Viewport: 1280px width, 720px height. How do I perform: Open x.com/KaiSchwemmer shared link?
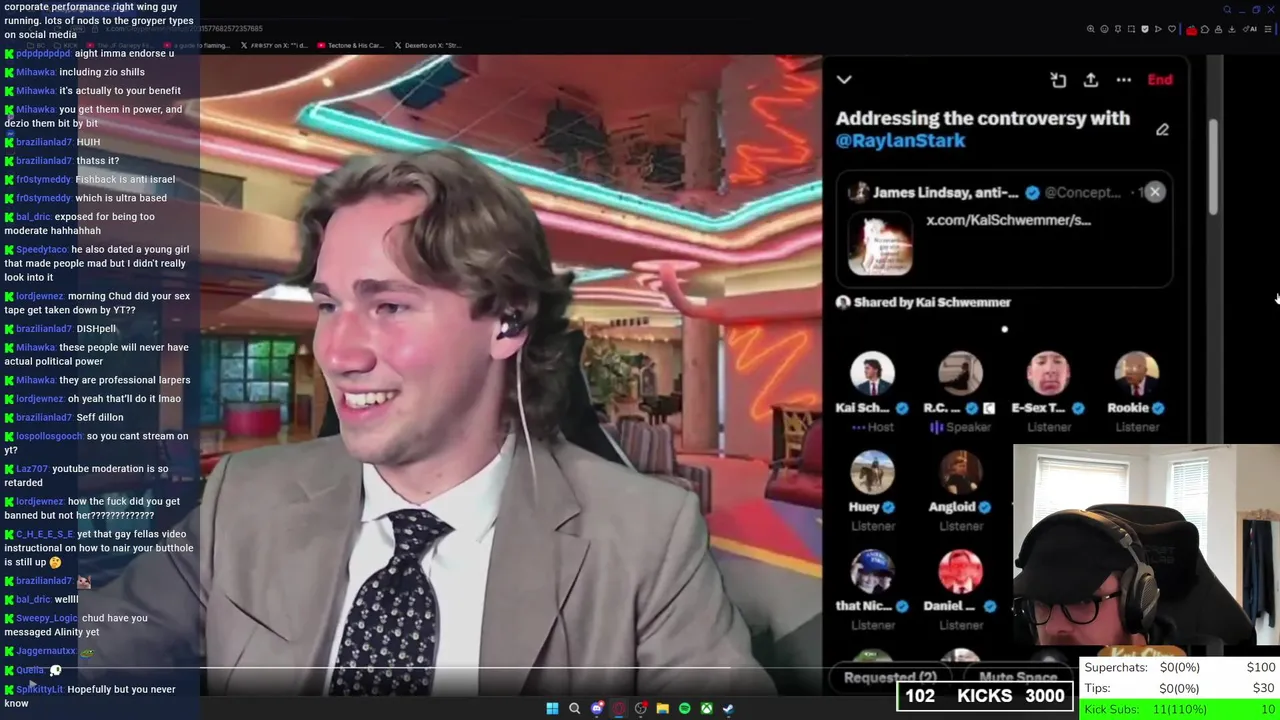(1008, 220)
